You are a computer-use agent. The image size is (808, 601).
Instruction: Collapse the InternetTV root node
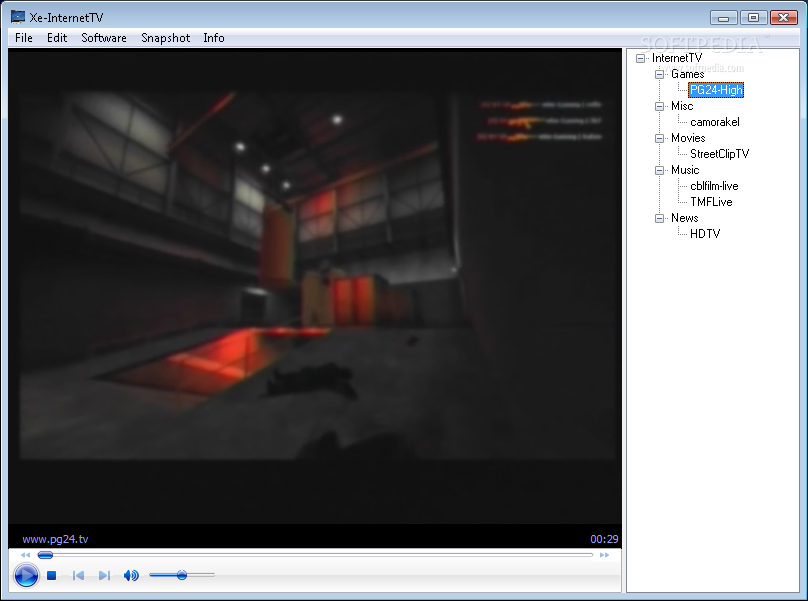click(640, 58)
